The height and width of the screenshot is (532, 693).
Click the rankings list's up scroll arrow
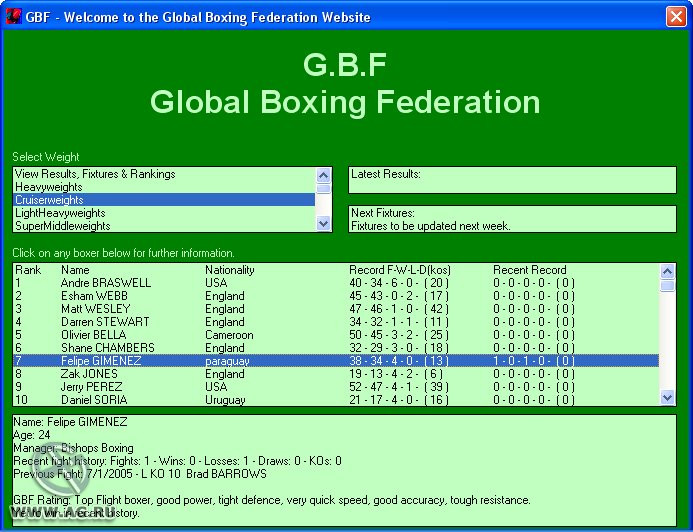(667, 271)
